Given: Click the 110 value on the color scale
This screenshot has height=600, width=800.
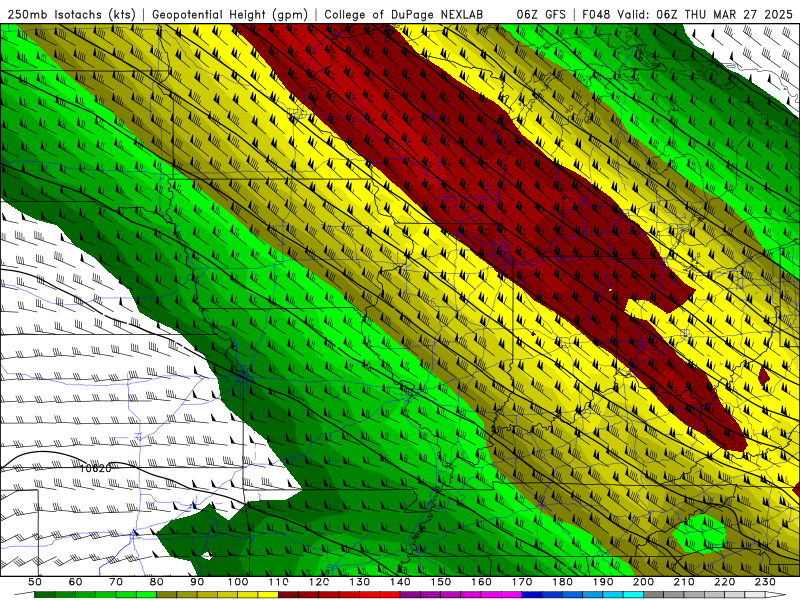Looking at the screenshot, I should point(279,582).
